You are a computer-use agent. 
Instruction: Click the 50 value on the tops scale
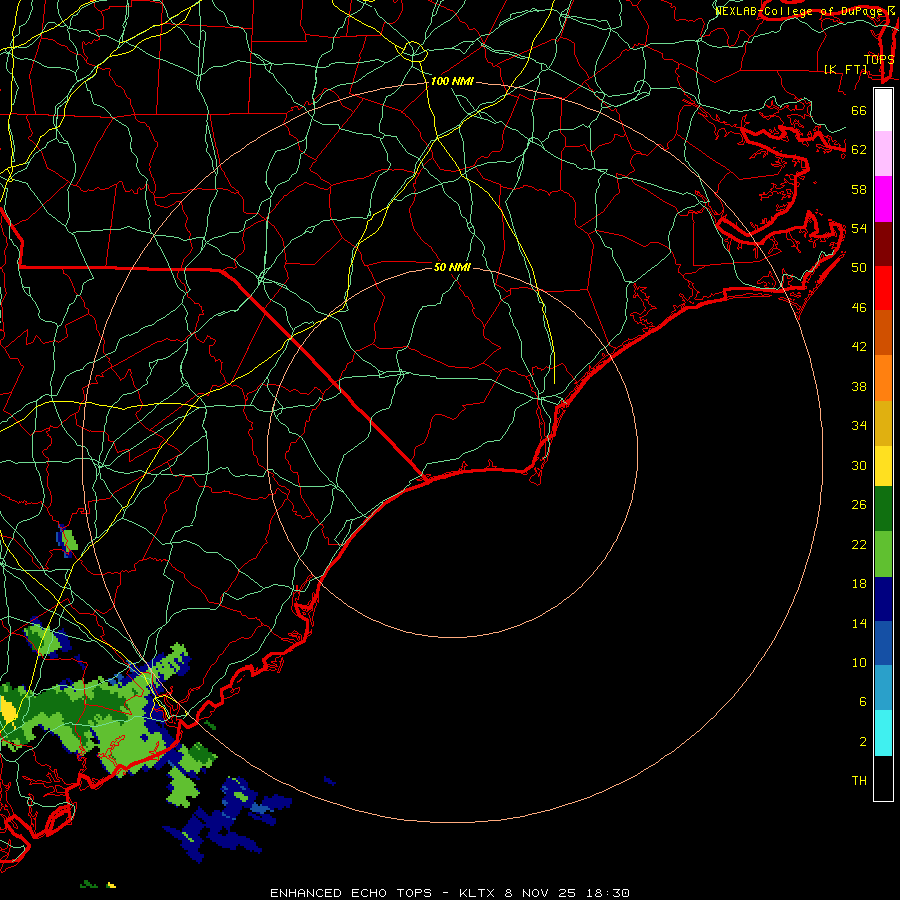859,268
